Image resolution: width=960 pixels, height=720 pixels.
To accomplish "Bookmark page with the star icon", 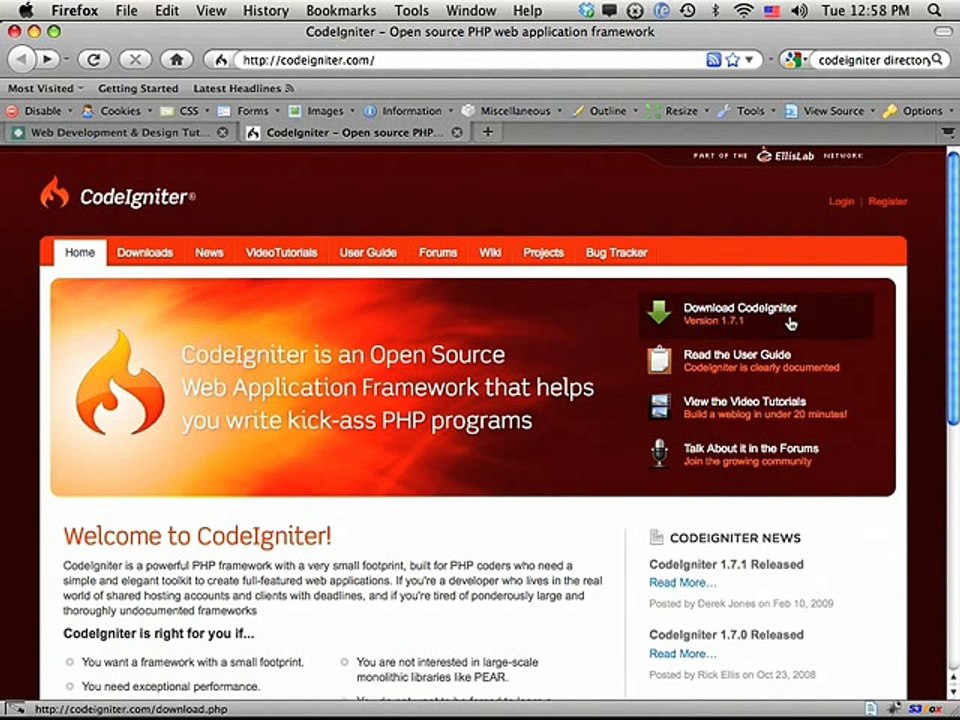I will click(732, 59).
